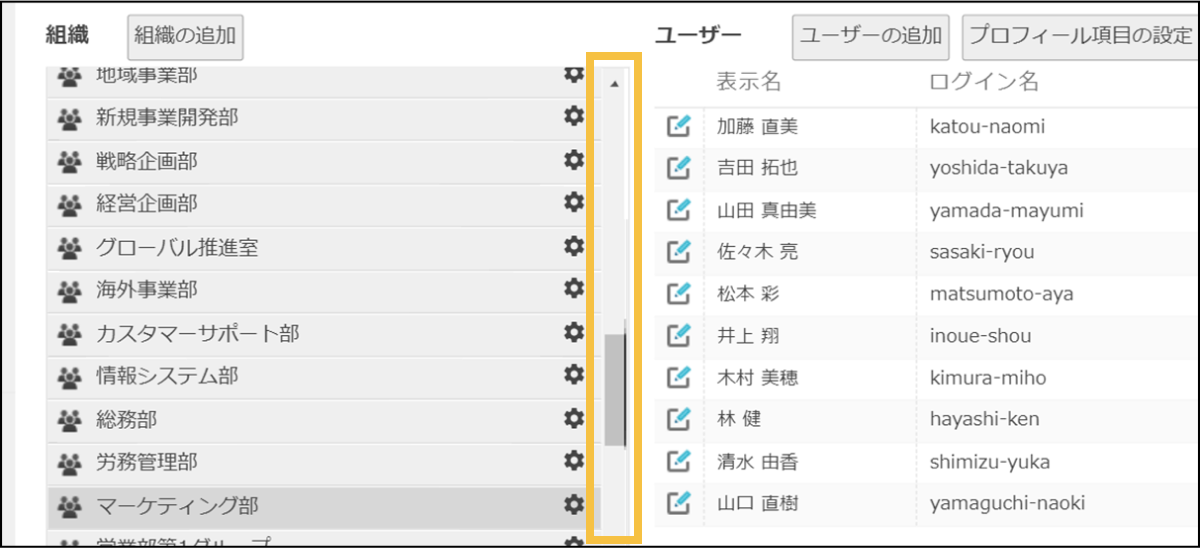Open settings gear for 新規事業開発部

coord(574,116)
